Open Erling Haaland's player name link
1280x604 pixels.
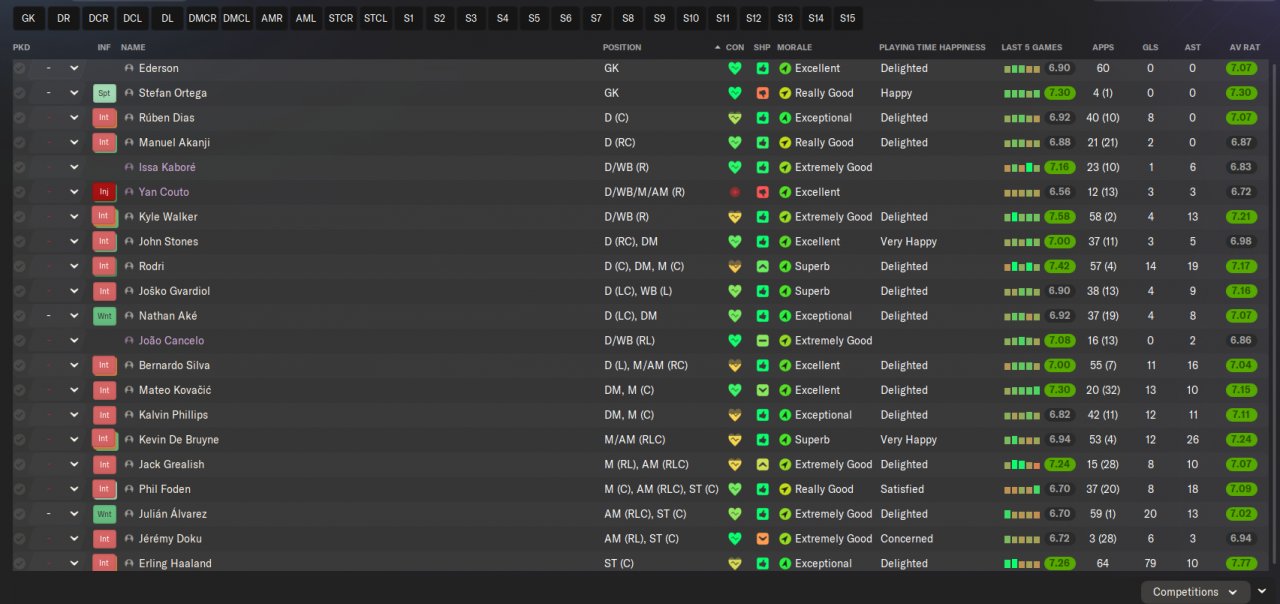tap(175, 564)
